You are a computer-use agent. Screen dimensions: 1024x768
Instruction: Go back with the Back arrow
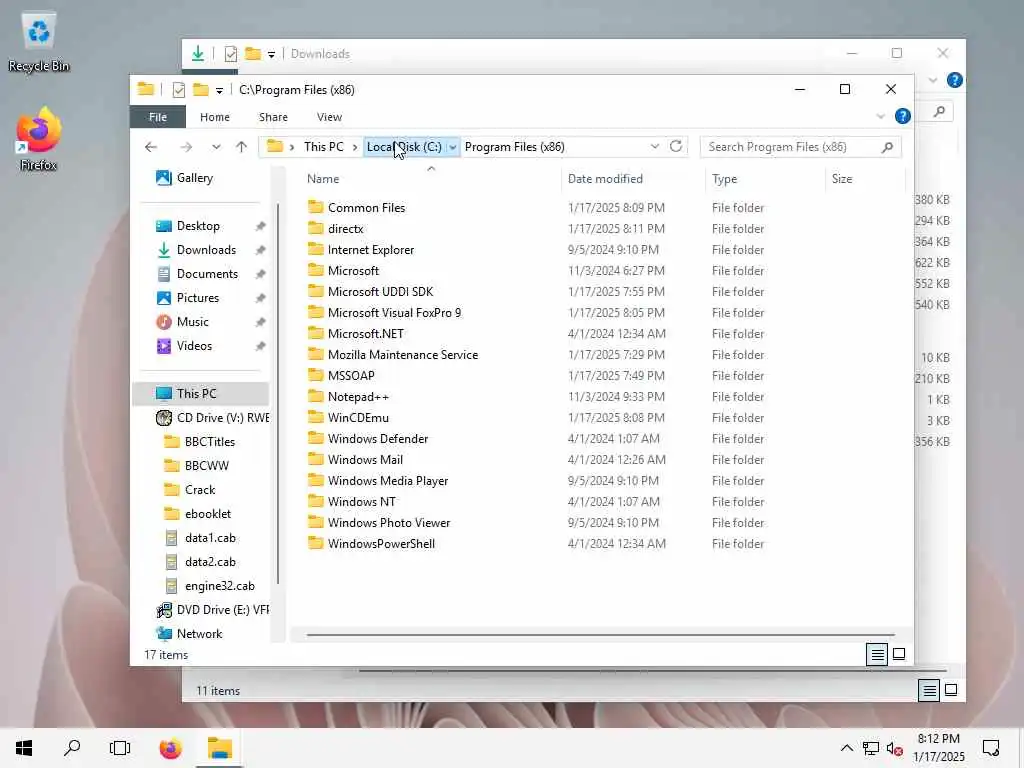151,147
